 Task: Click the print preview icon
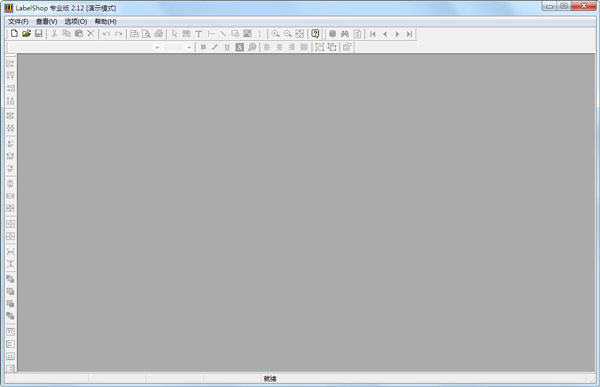146,34
